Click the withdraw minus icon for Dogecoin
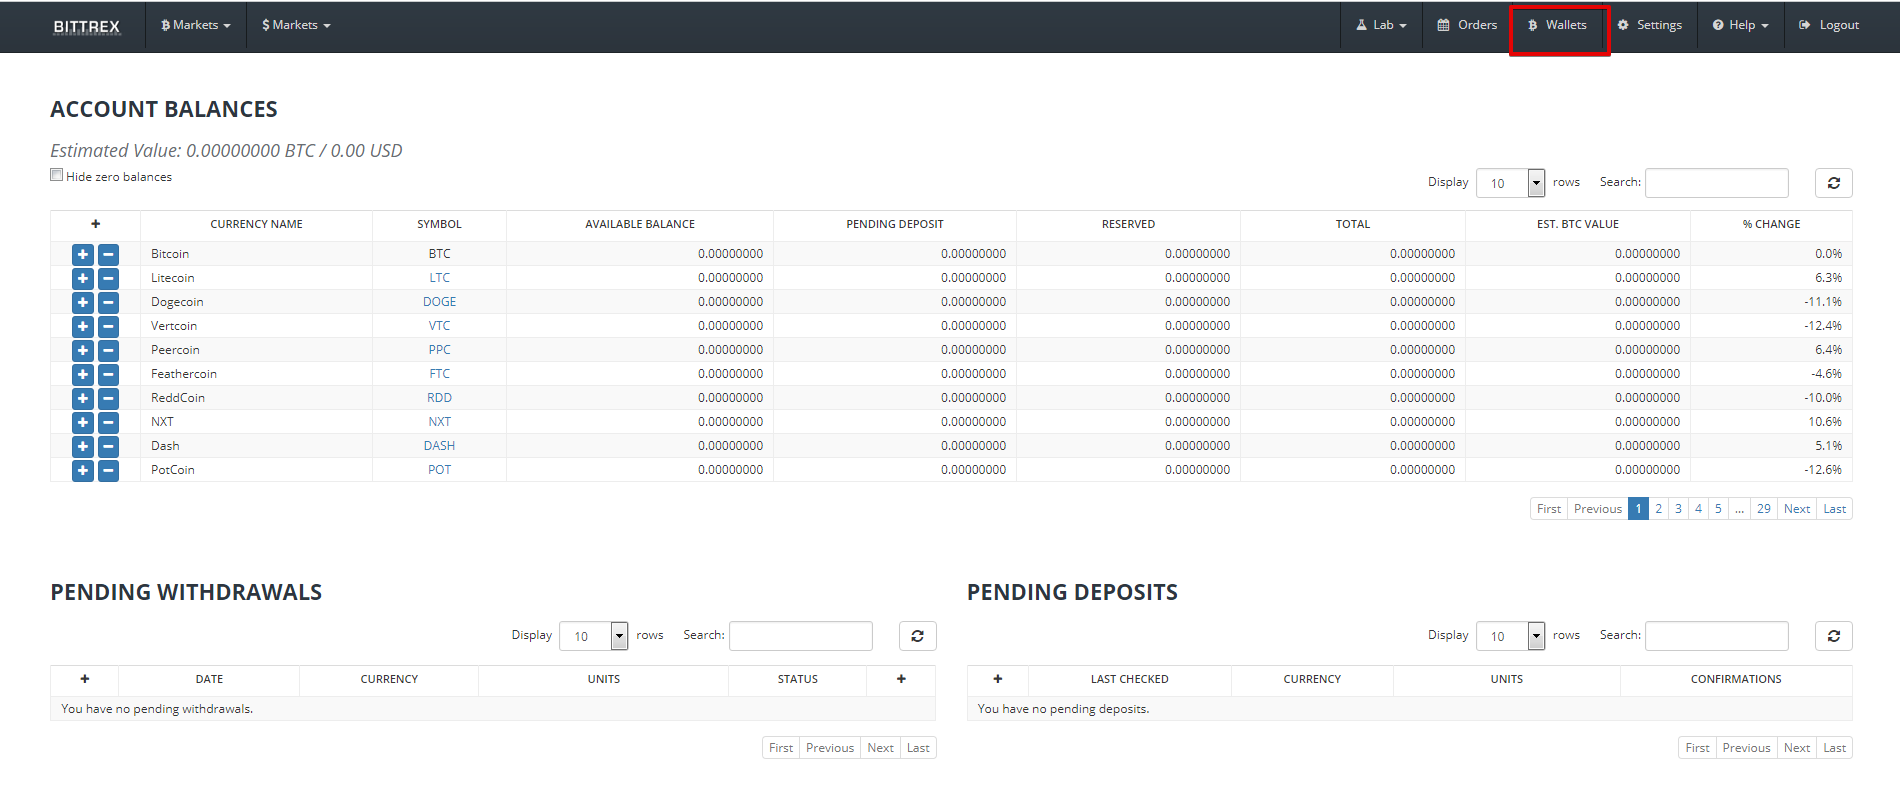The width and height of the screenshot is (1900, 812). click(108, 303)
